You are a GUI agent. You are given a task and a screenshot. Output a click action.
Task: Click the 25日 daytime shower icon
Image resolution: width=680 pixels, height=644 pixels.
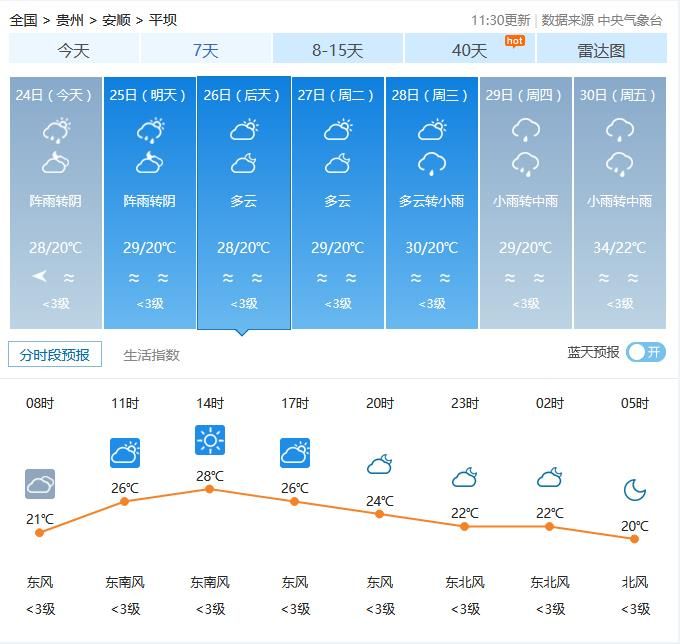pos(150,130)
